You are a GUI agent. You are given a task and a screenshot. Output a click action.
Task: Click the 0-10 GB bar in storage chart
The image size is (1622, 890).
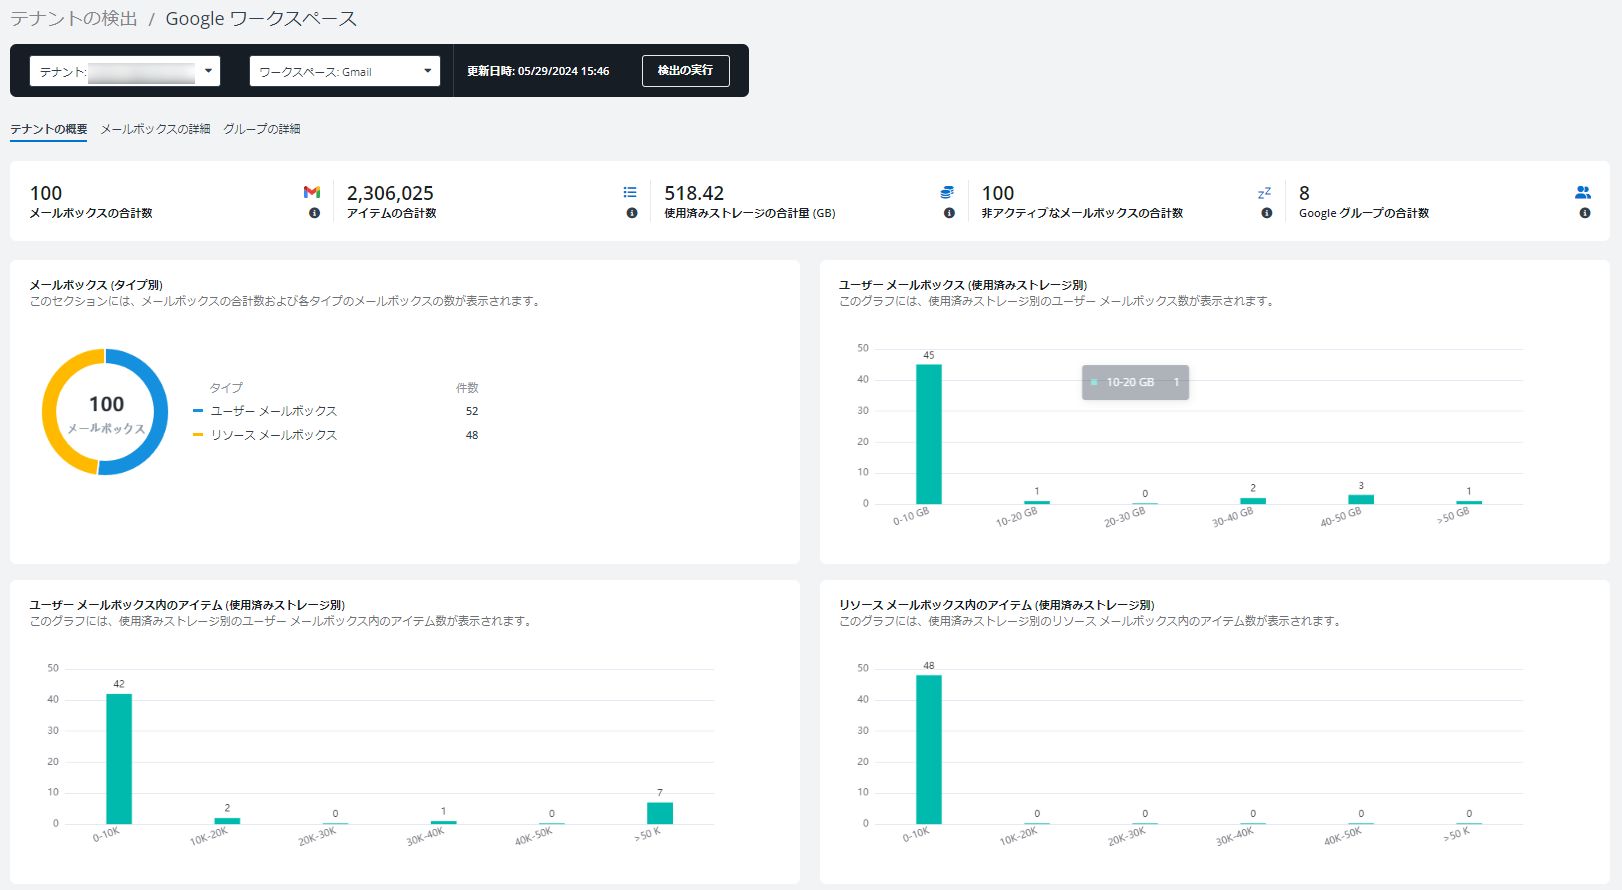coord(929,434)
